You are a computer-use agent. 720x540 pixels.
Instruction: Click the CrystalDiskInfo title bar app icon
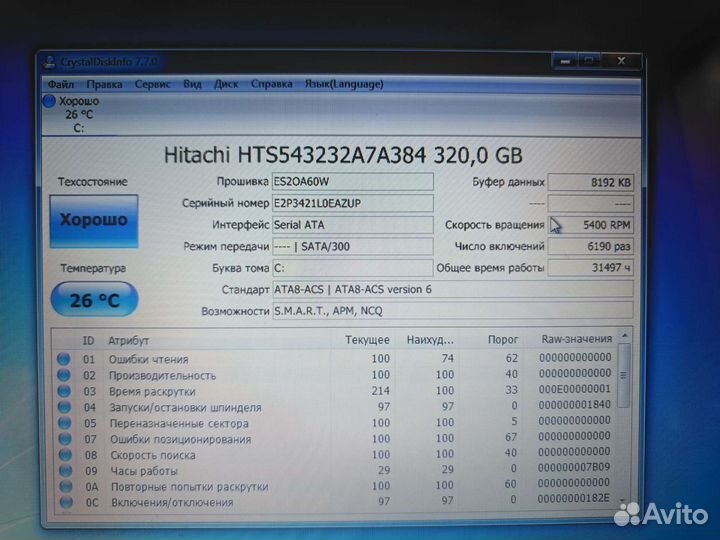tap(49, 62)
